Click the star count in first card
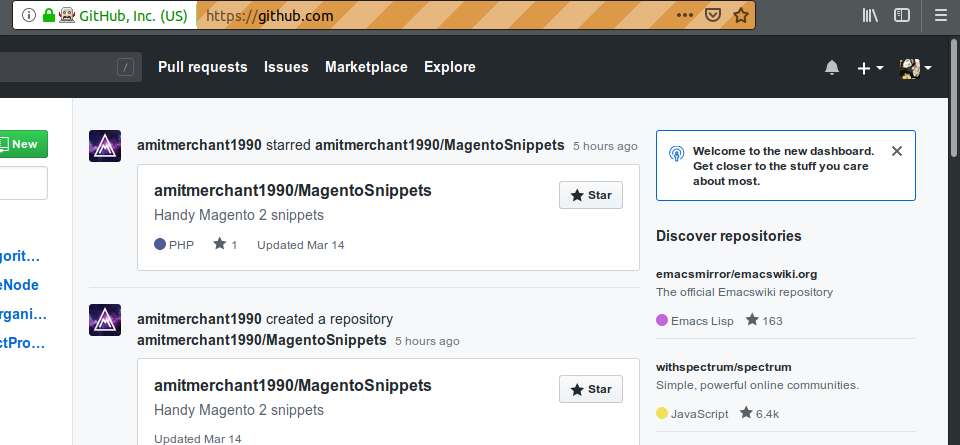Viewport: 960px width, 445px height. (x=225, y=245)
